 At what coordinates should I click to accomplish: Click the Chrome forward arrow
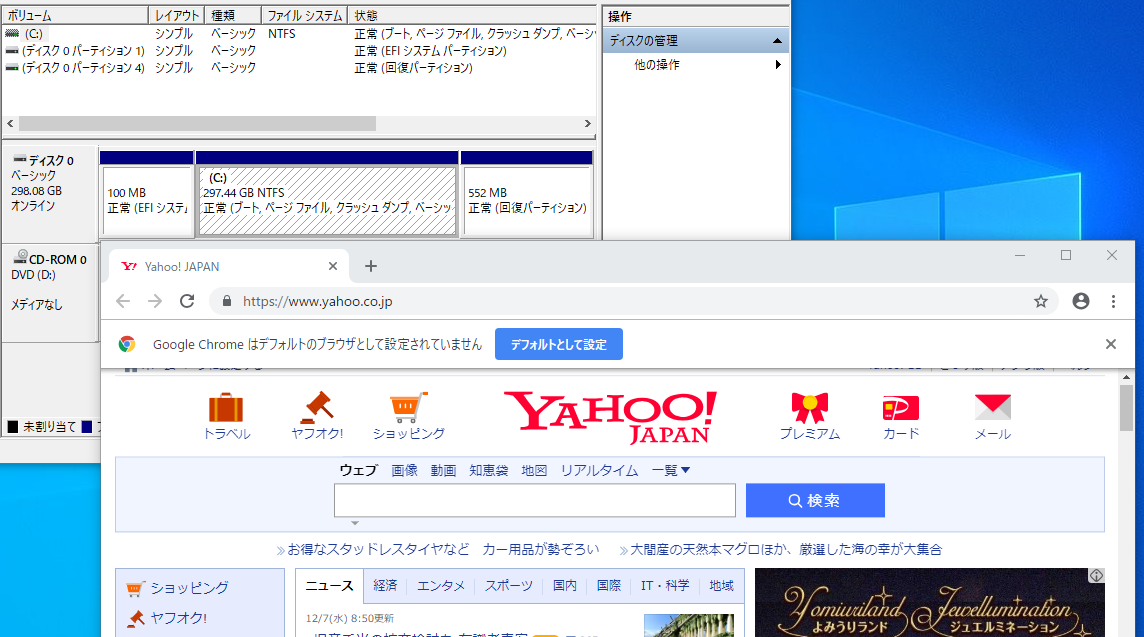[155, 301]
